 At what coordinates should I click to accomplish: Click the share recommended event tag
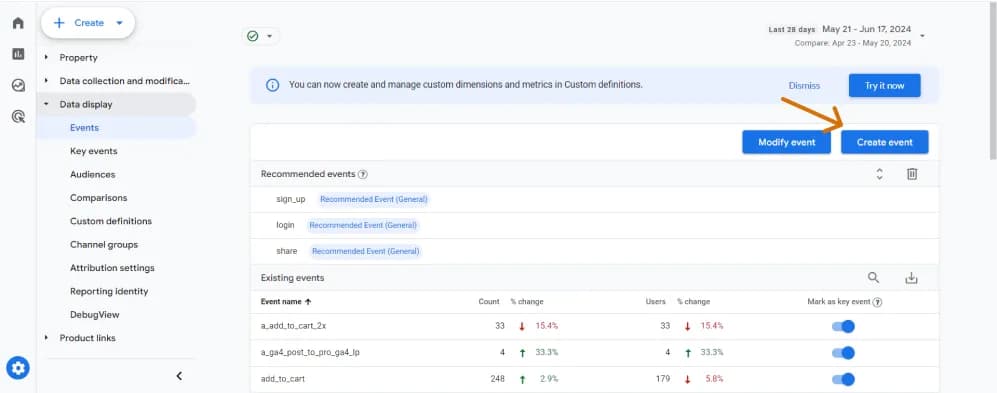pyautogui.click(x=366, y=251)
